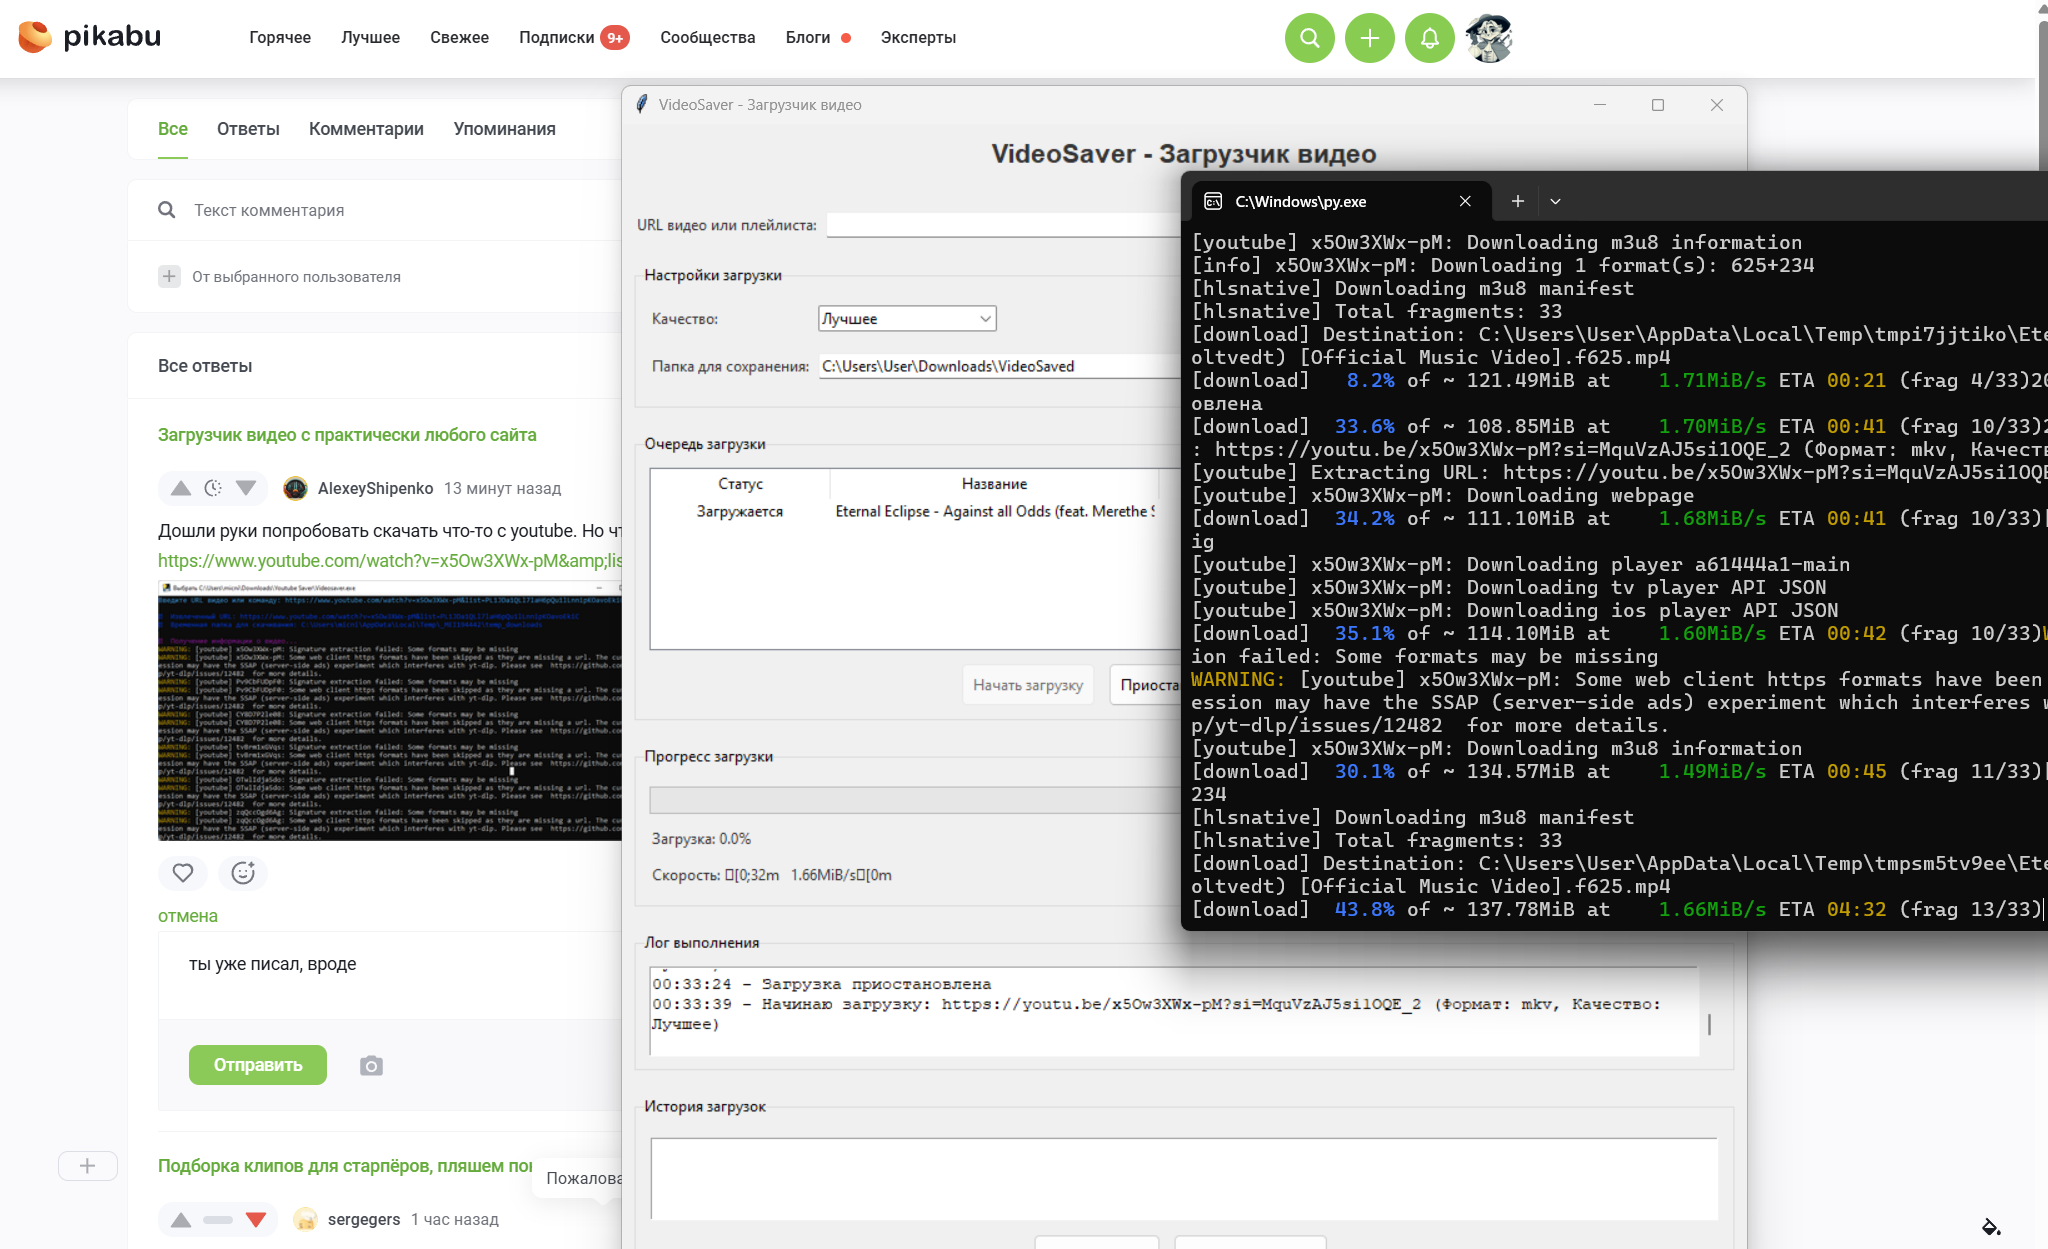The image size is (2048, 1249).
Task: Open terminal new-tab dropdown chevron
Action: click(x=1555, y=201)
